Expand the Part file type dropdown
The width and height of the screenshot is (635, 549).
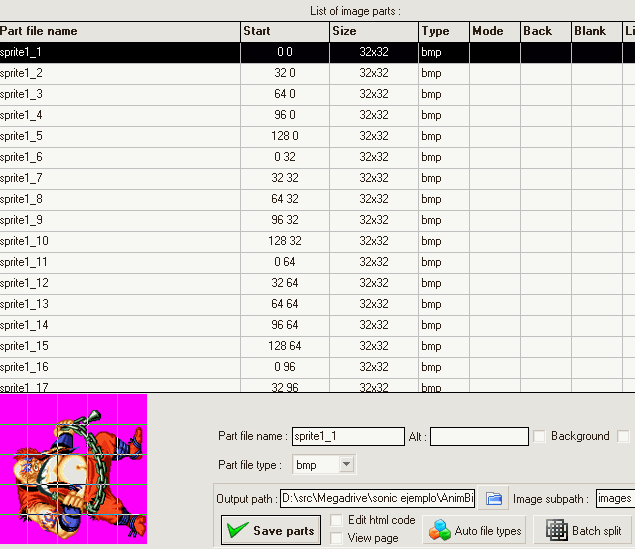tap(346, 465)
